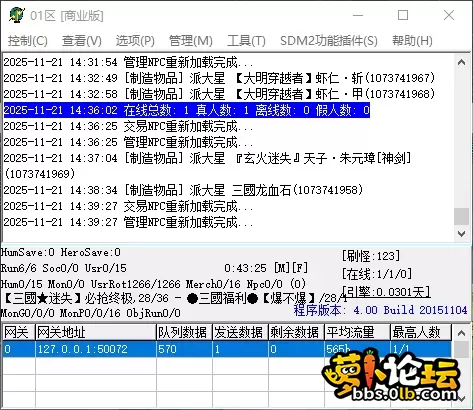This screenshot has width=473, height=410.
Task: Click the 剩余数据 cell value 0
Action: (296, 349)
